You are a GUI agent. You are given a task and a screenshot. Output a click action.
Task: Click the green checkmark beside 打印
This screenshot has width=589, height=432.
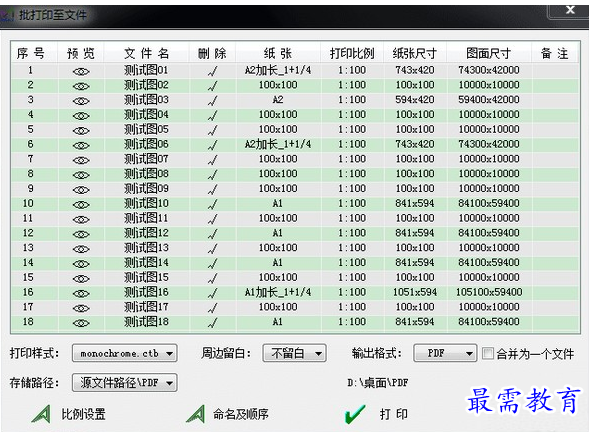coord(355,415)
